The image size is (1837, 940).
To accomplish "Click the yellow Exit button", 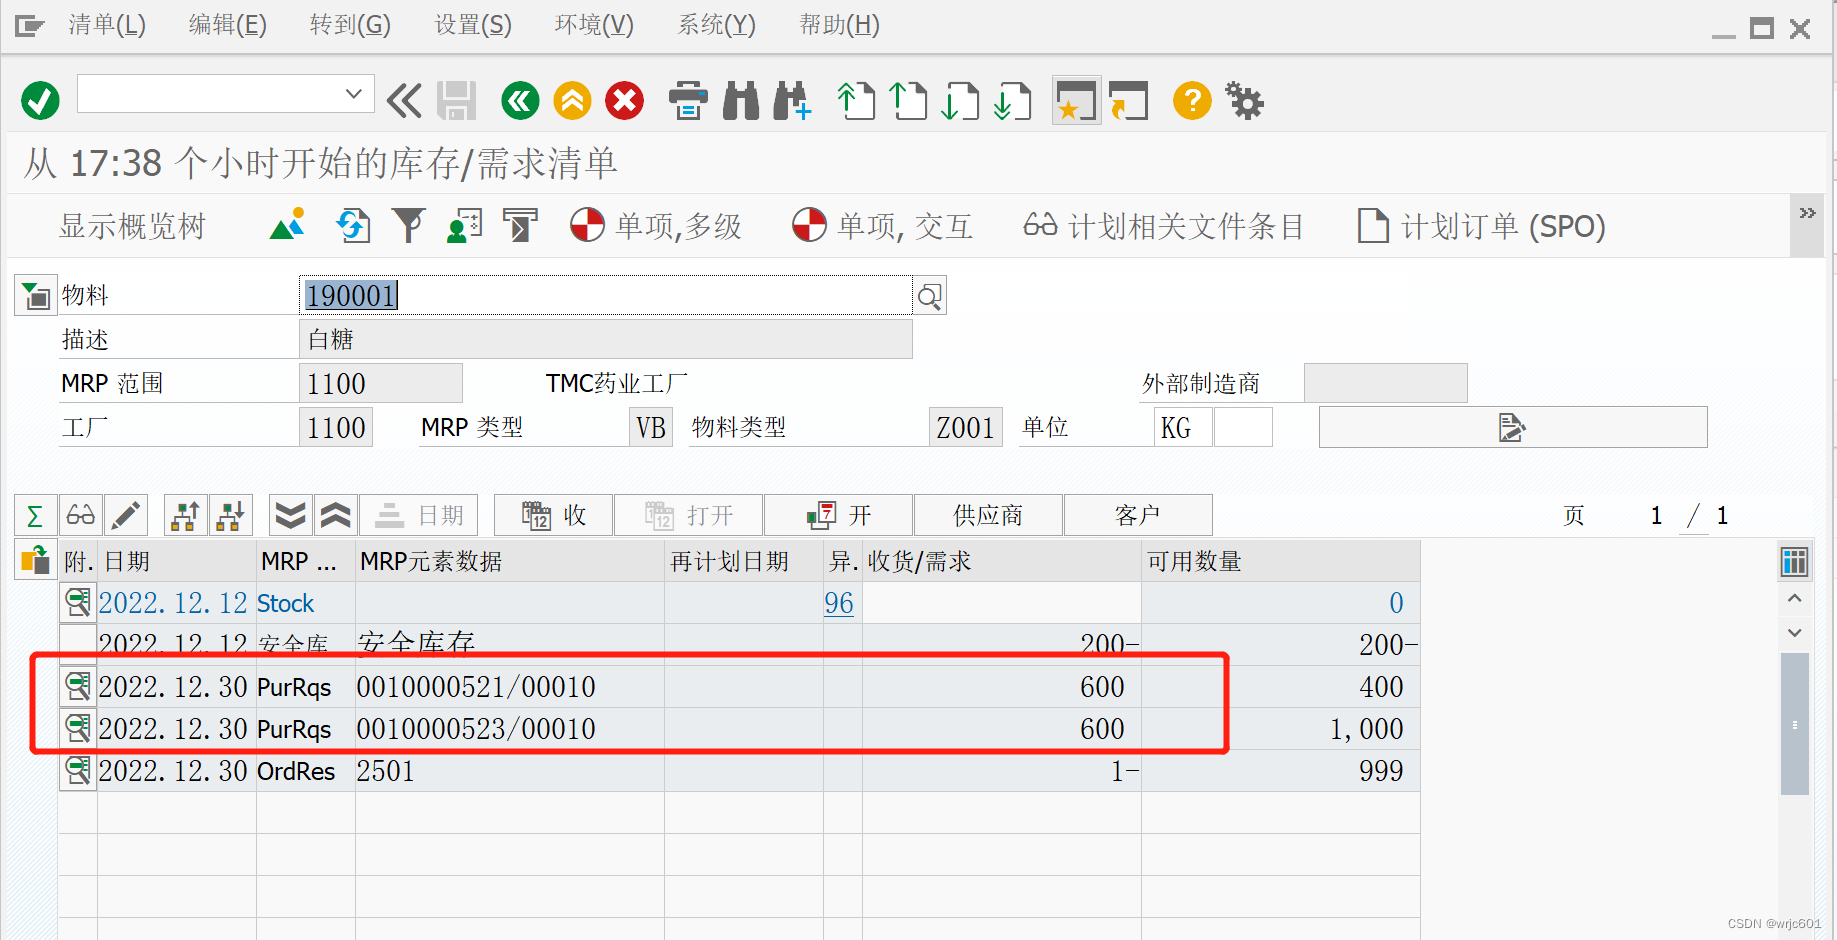I will [x=573, y=101].
